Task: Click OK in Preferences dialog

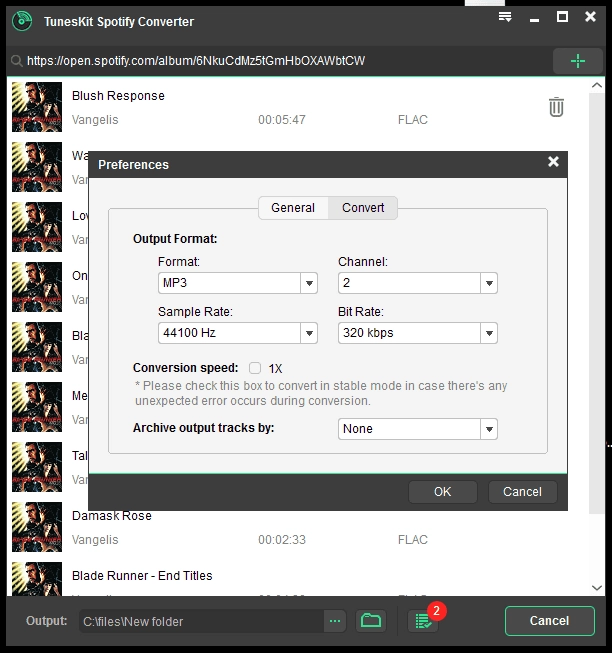Action: pos(443,492)
